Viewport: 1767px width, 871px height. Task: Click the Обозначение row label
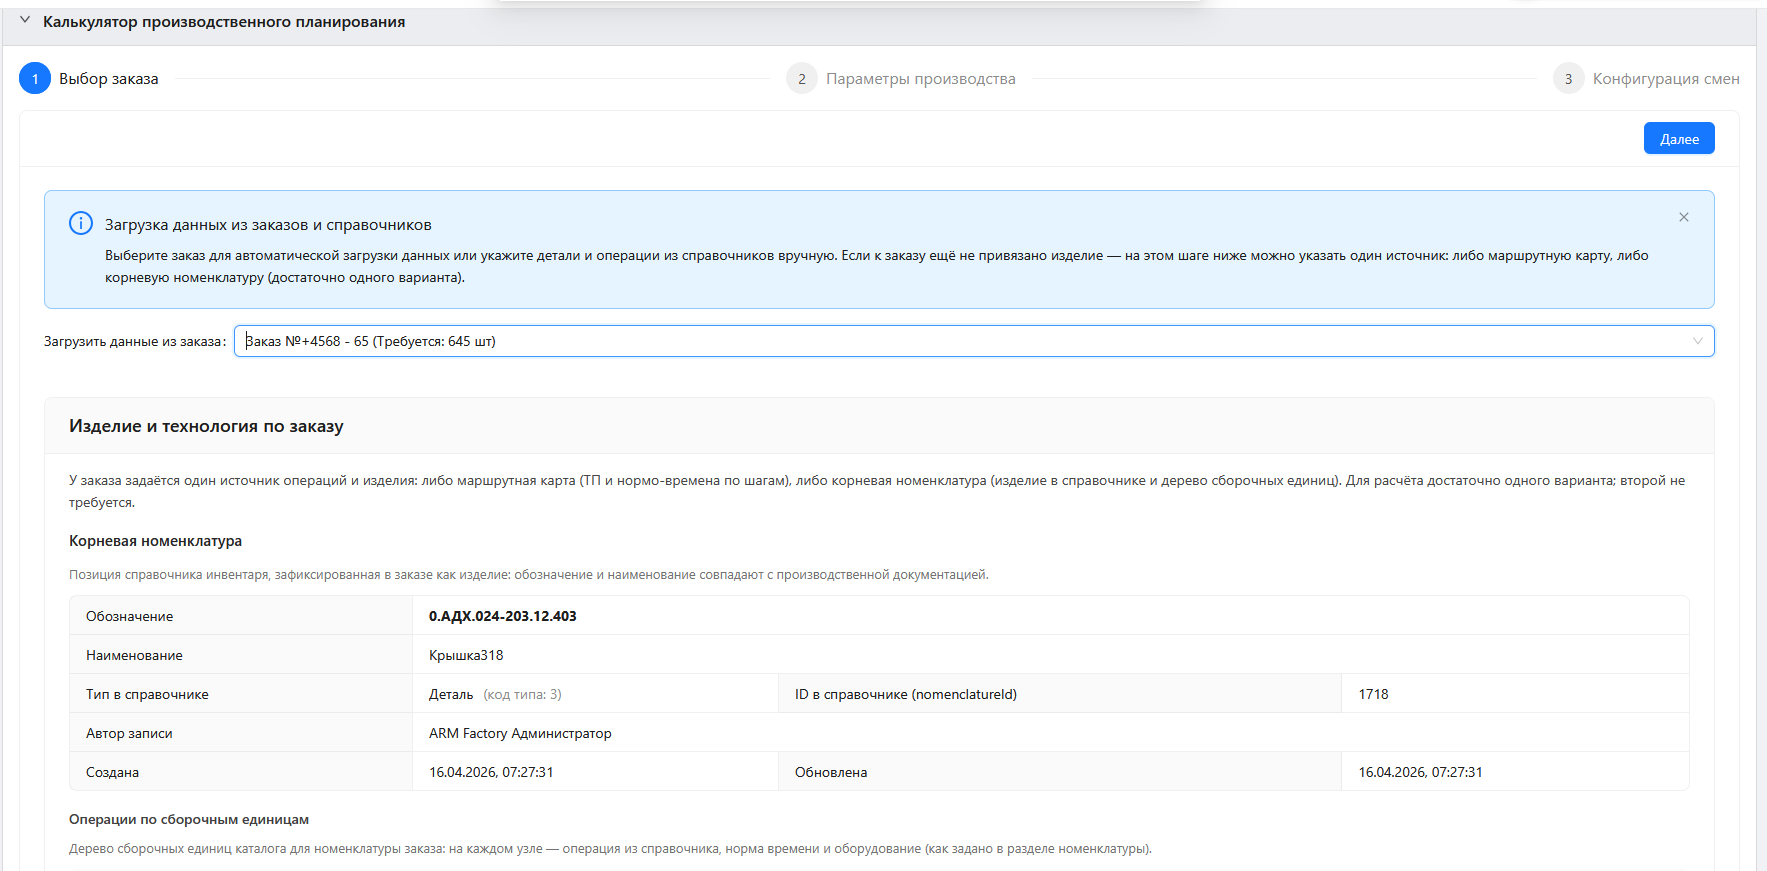click(129, 616)
